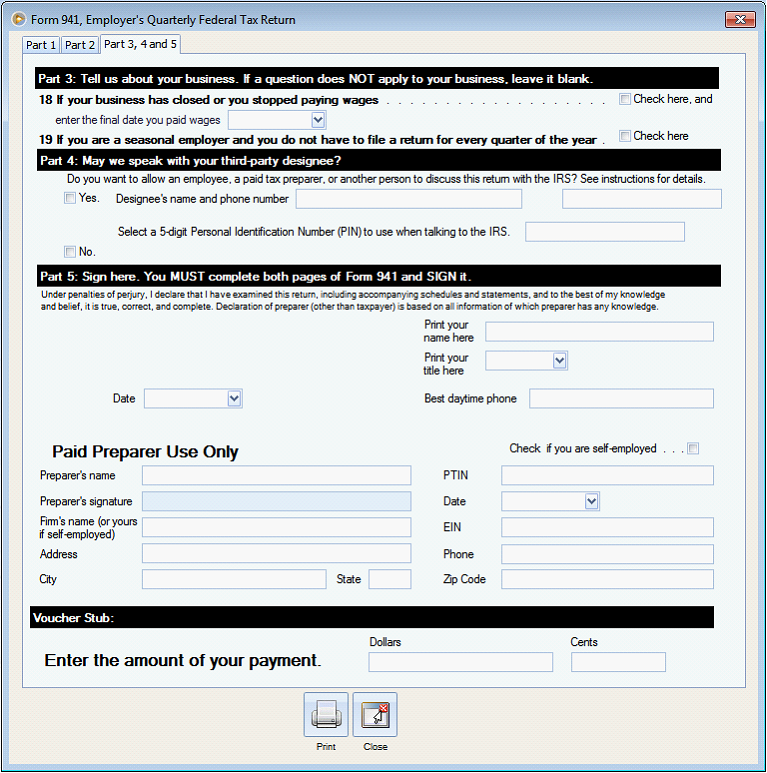Click the form's title bar icon
Screen dimensions: 767x773
[18, 19]
